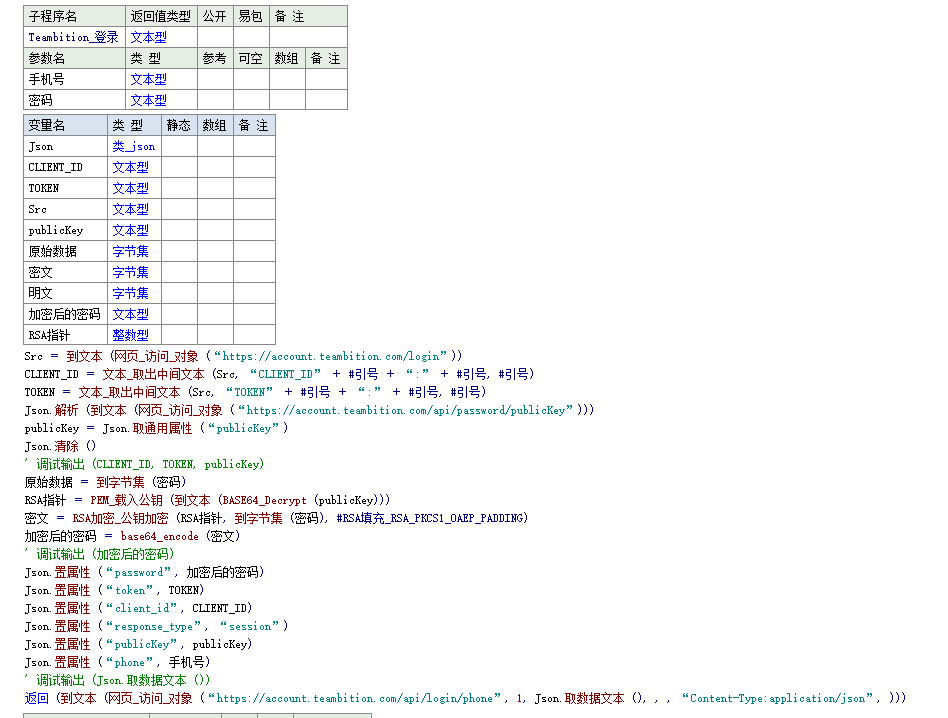Toggle the 数组 cell for publicKey variable
The width and height of the screenshot is (948, 718).
pos(215,230)
